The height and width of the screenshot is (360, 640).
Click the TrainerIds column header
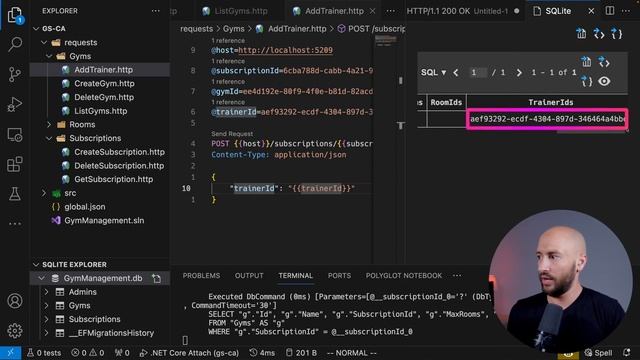coord(551,102)
